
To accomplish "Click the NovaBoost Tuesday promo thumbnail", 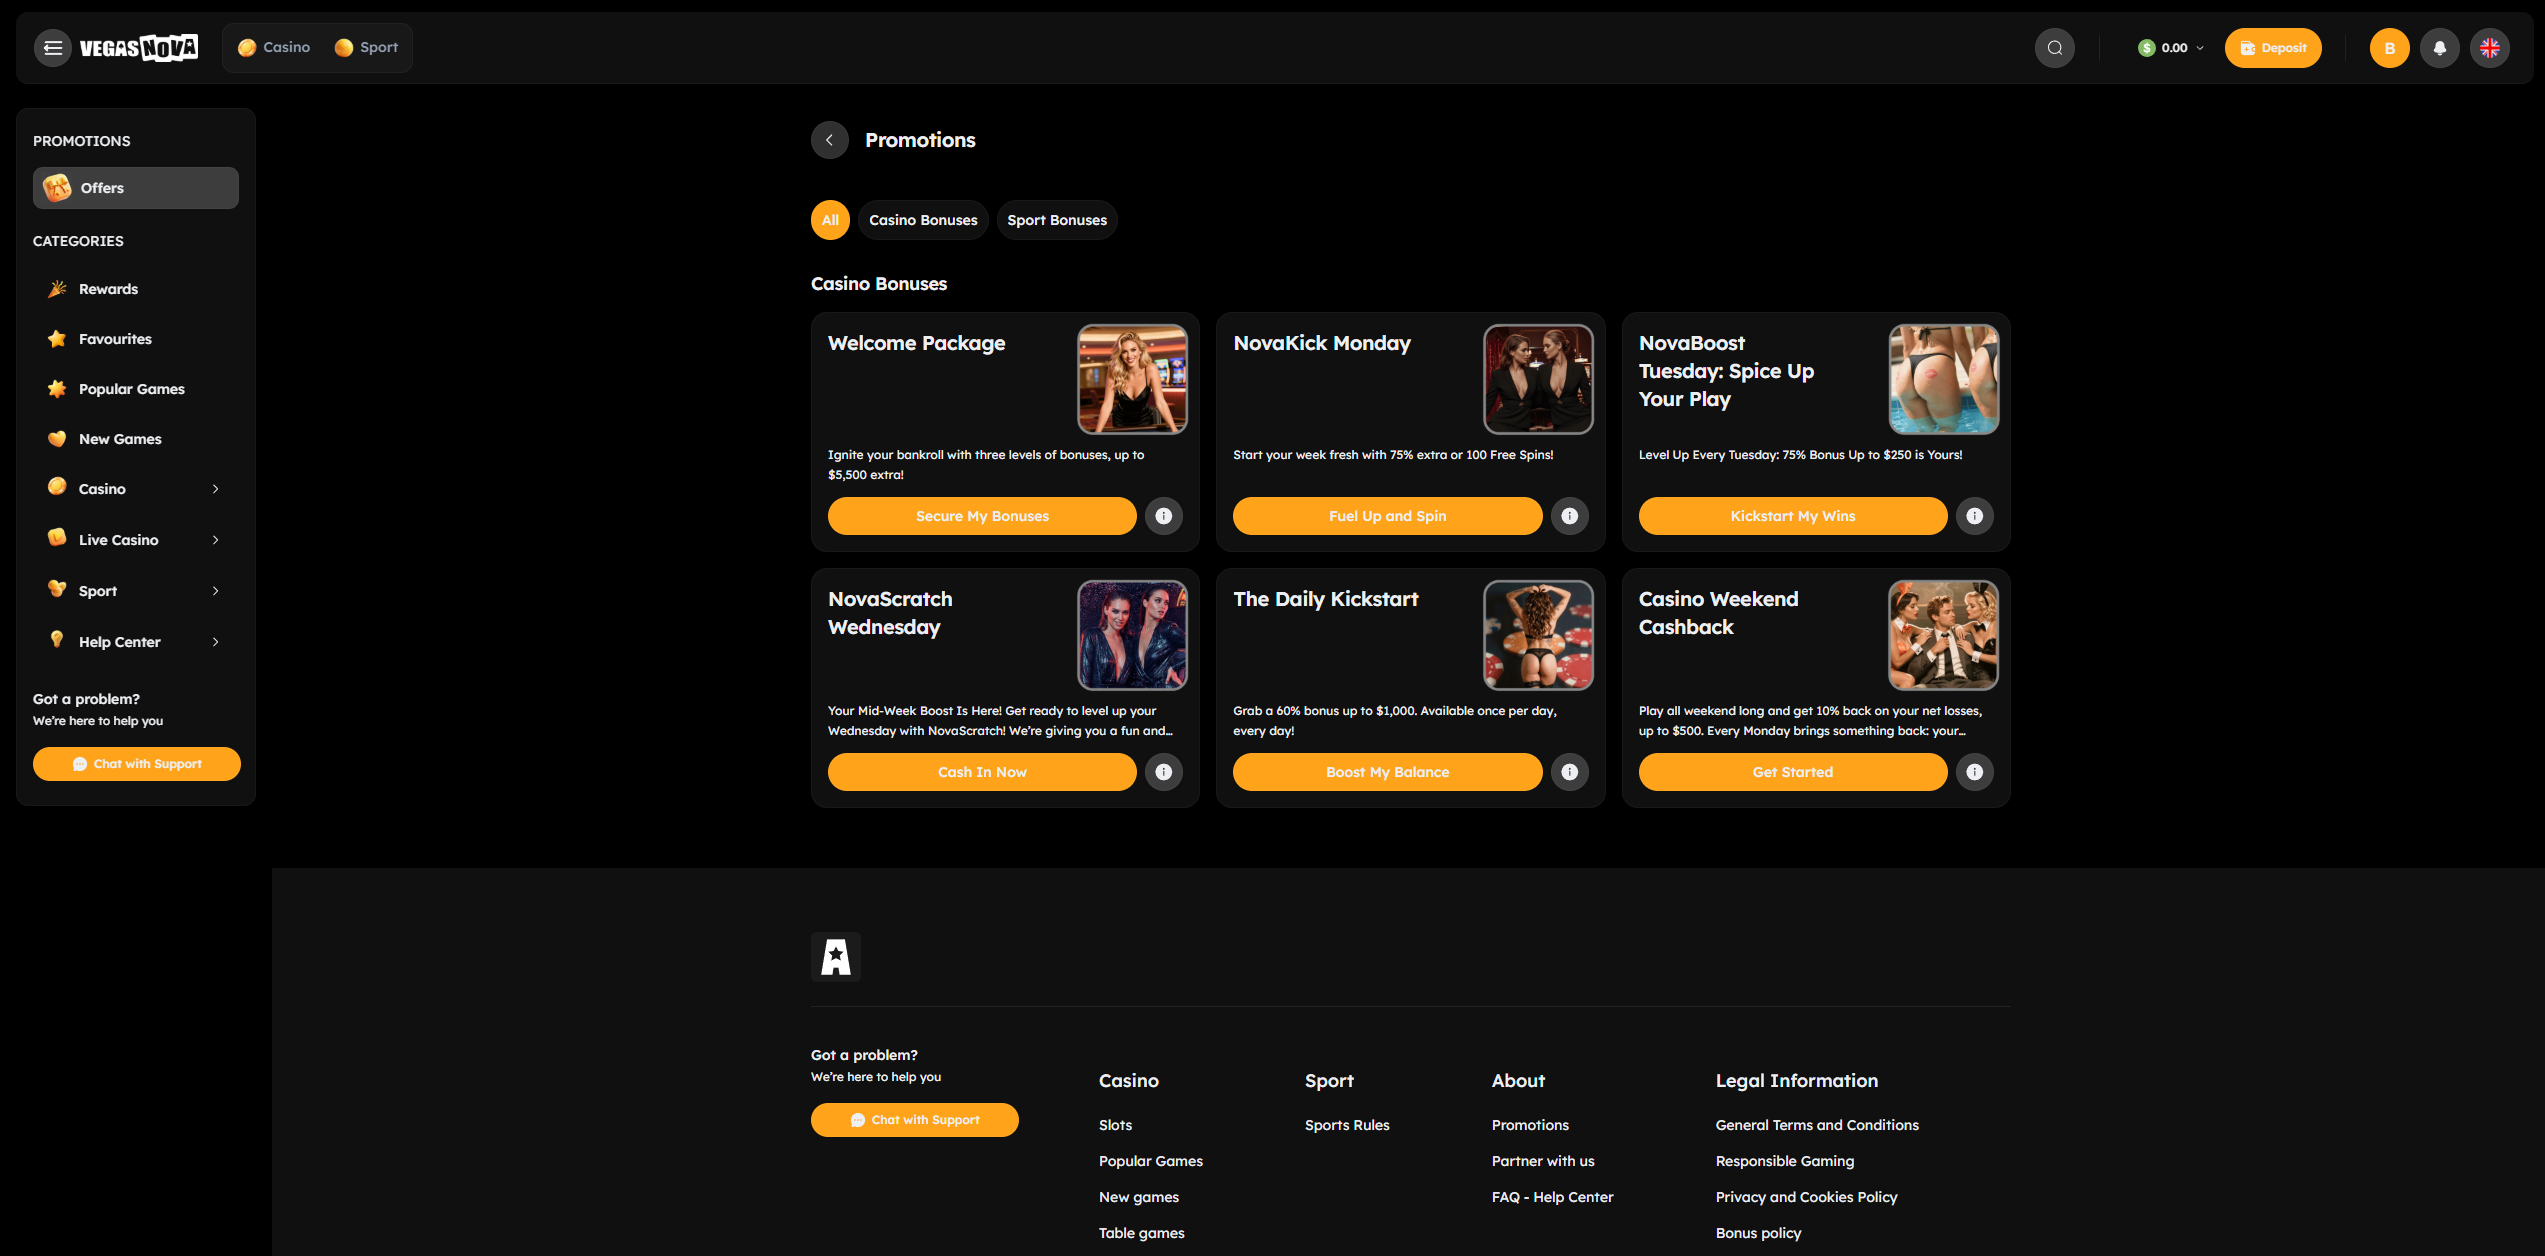I will tap(1943, 379).
